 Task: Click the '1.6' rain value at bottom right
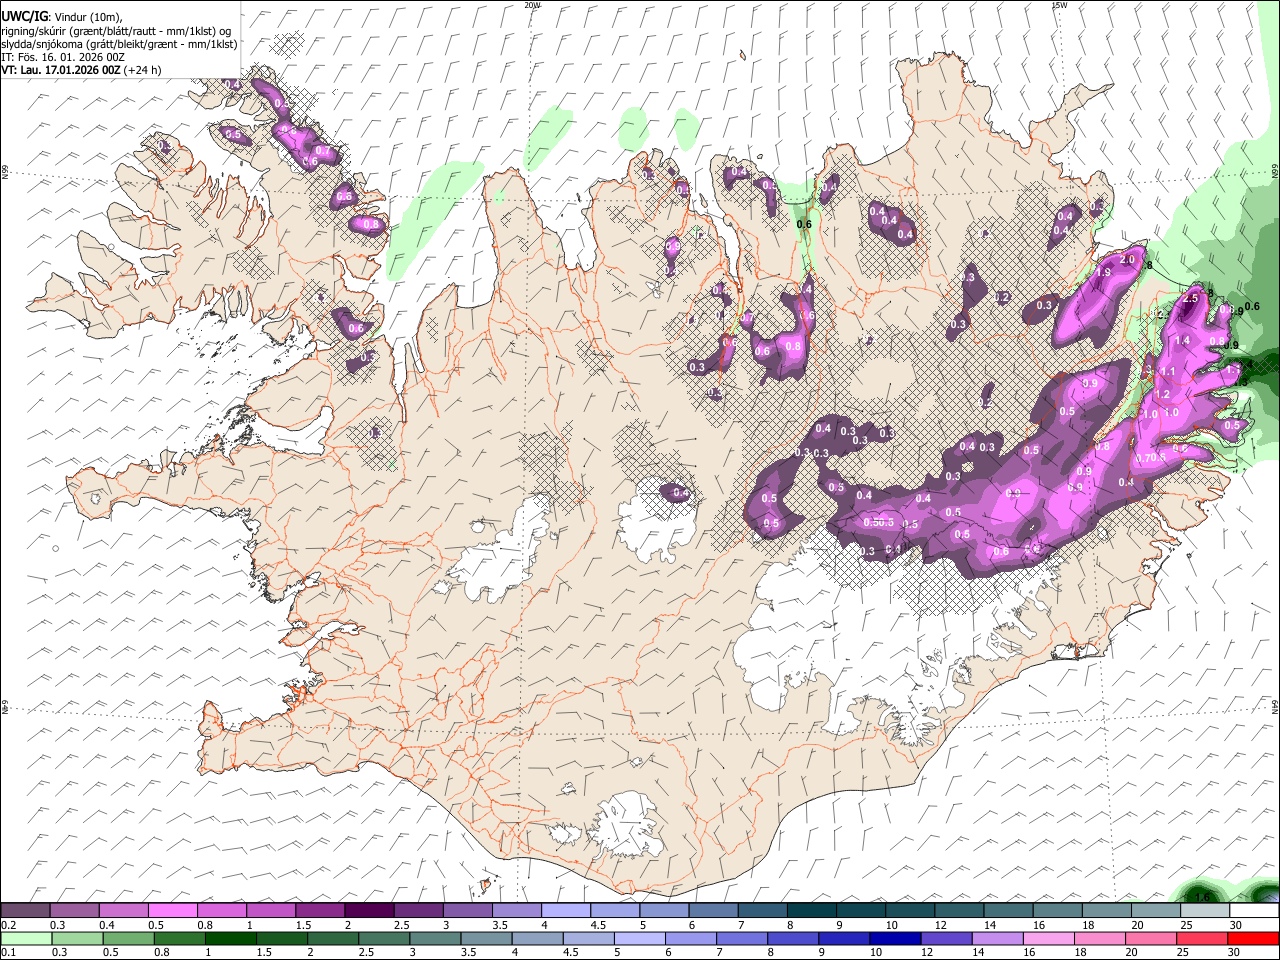click(1203, 897)
